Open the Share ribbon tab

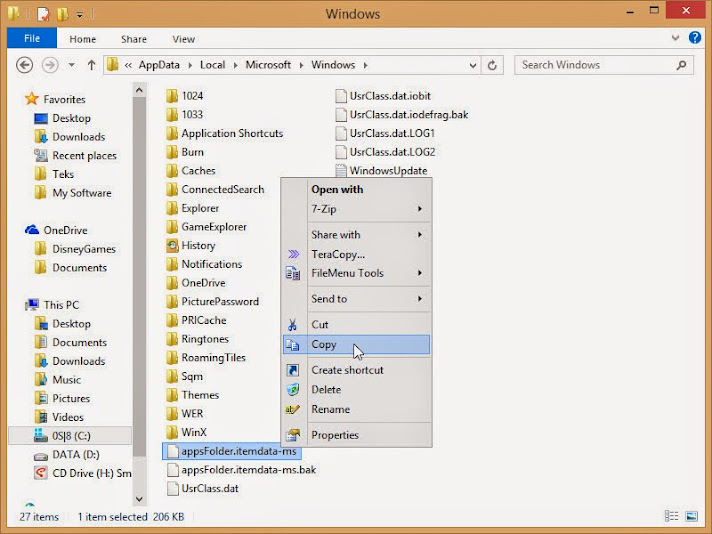click(134, 39)
